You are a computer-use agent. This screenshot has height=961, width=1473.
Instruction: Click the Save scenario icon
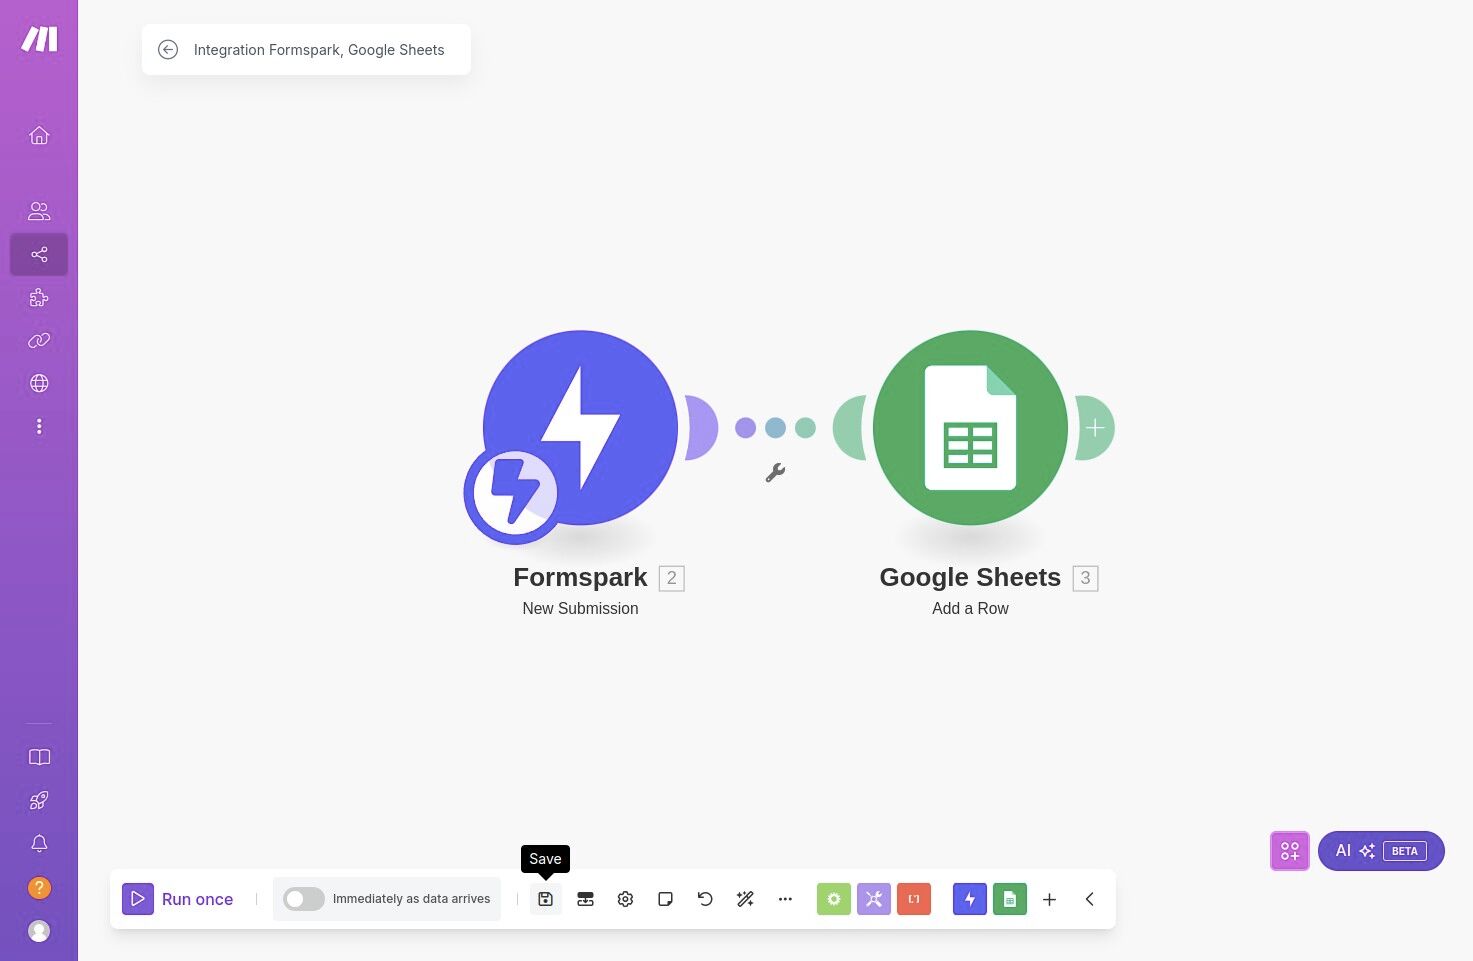pyautogui.click(x=545, y=899)
